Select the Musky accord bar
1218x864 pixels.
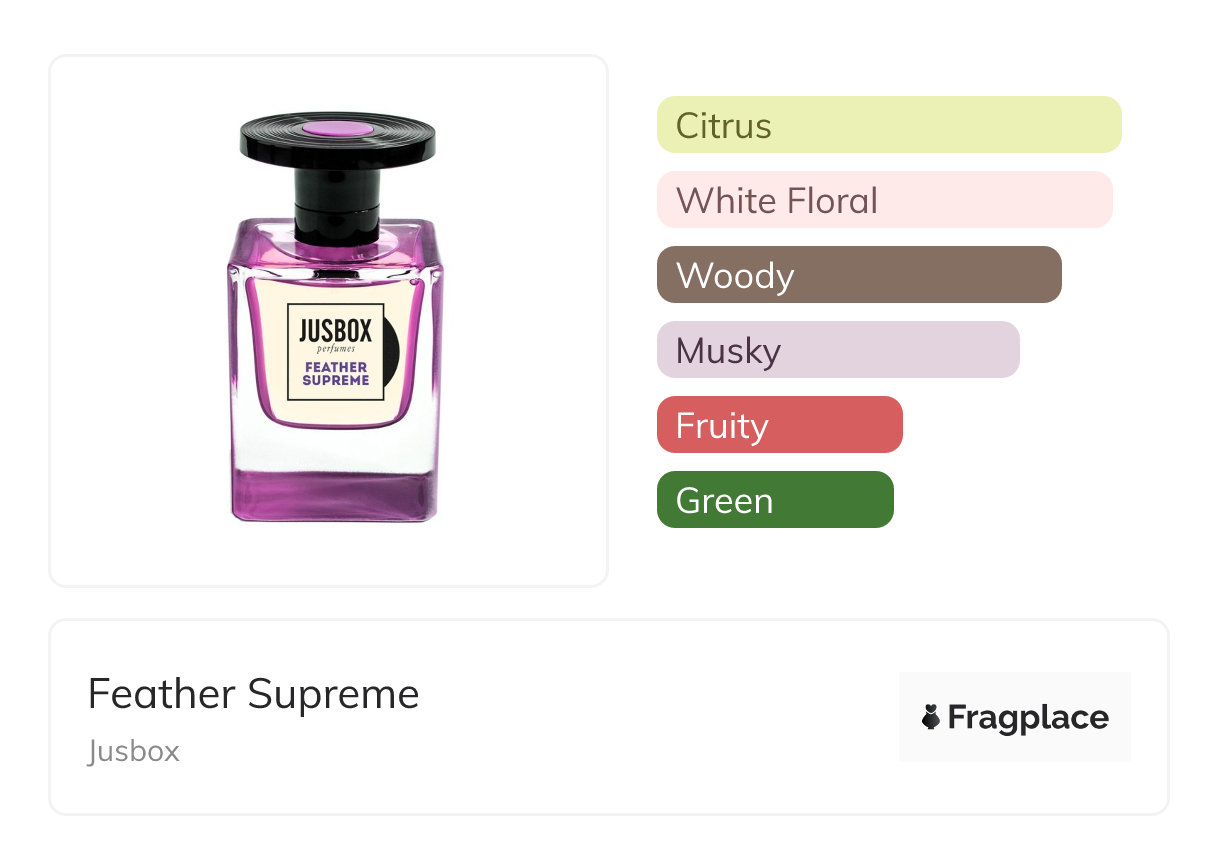click(x=837, y=350)
